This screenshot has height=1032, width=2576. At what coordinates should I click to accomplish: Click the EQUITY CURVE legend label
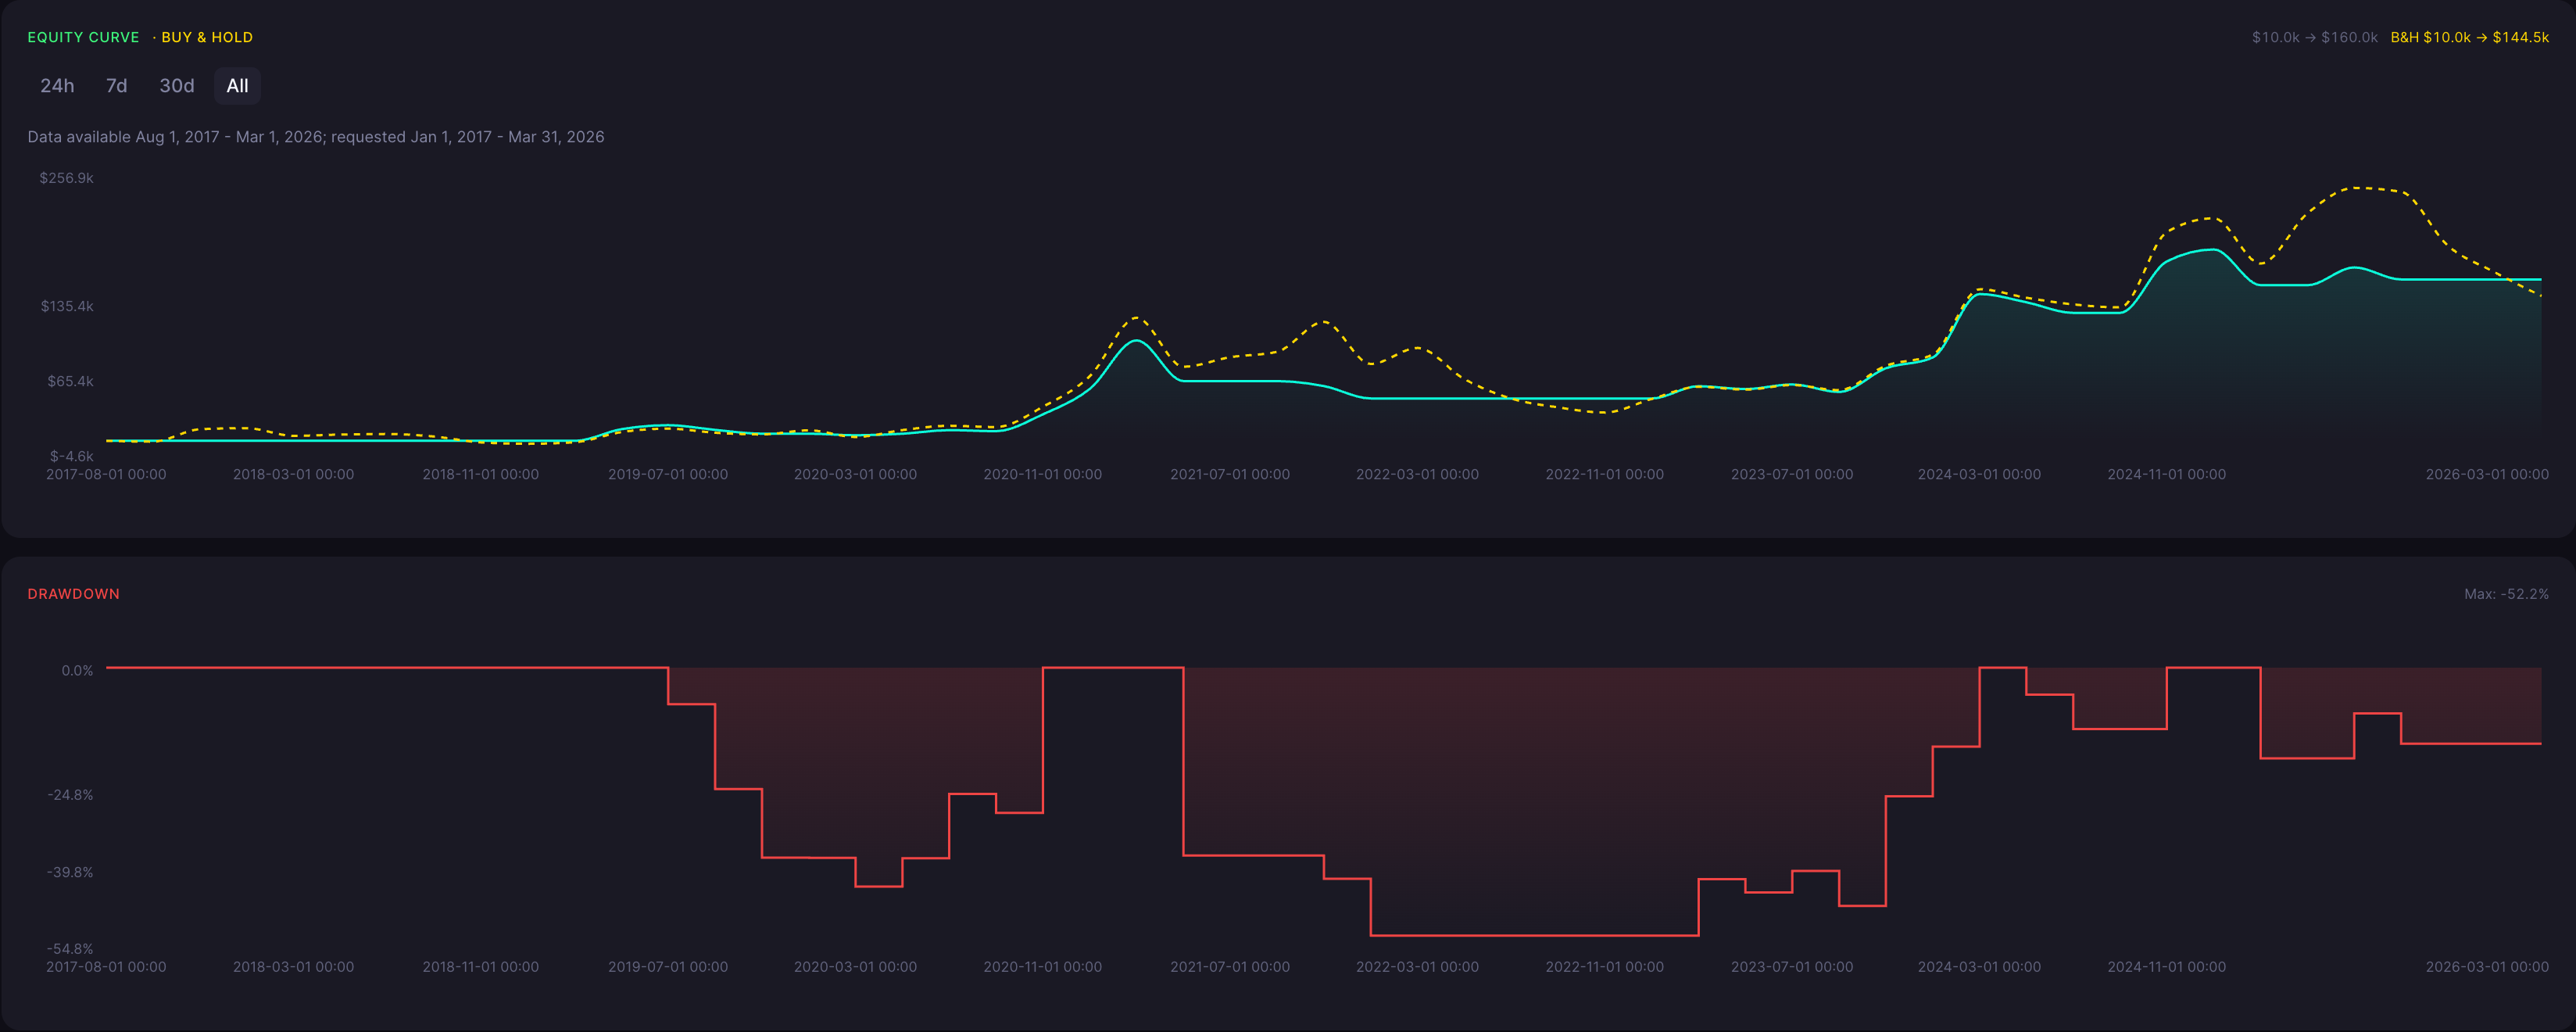(x=83, y=37)
